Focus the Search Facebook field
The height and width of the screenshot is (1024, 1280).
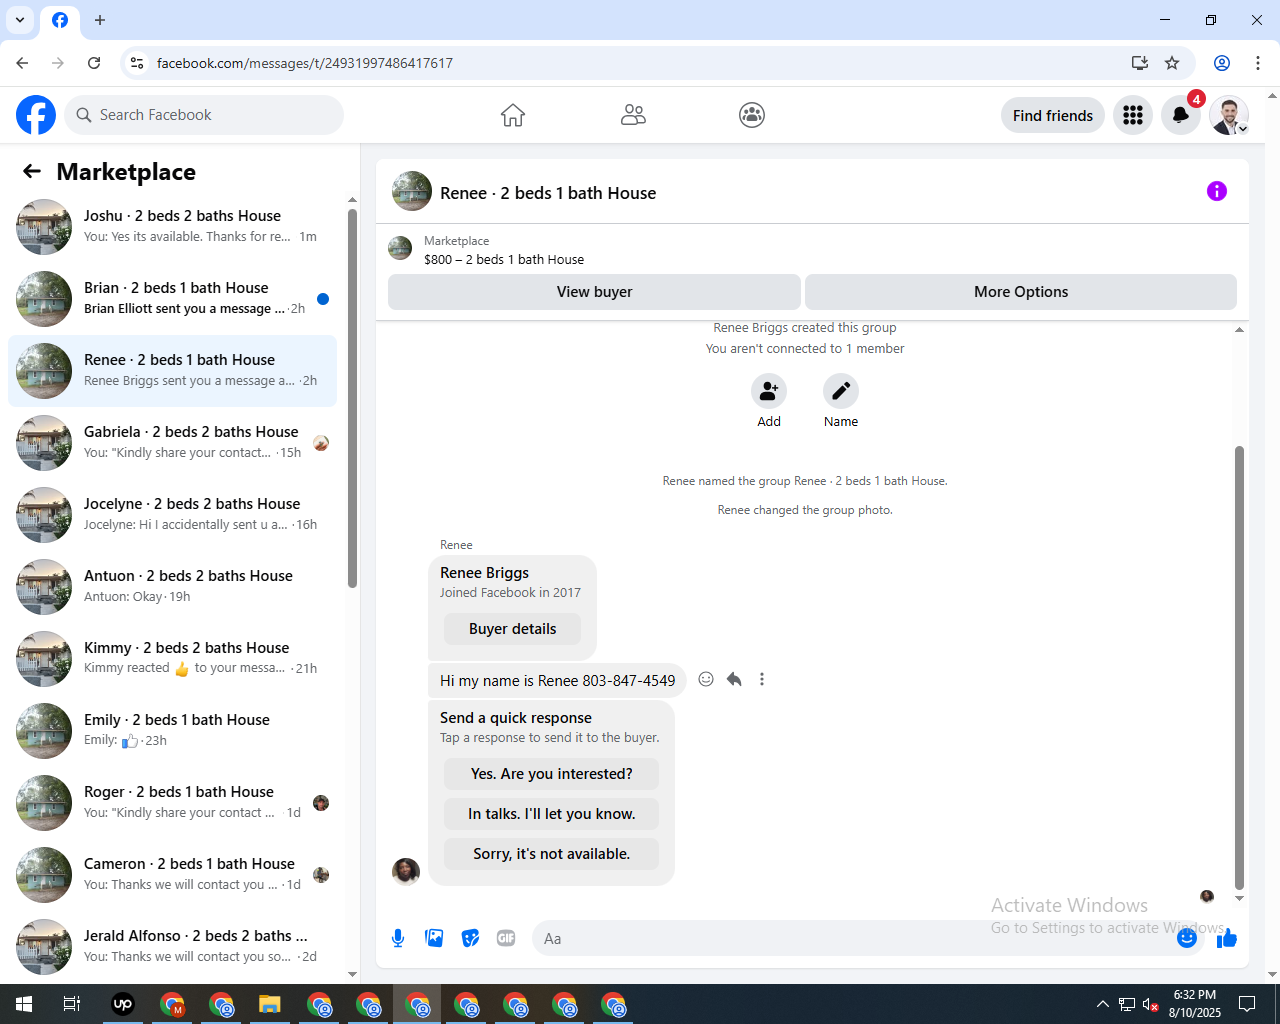tap(204, 115)
